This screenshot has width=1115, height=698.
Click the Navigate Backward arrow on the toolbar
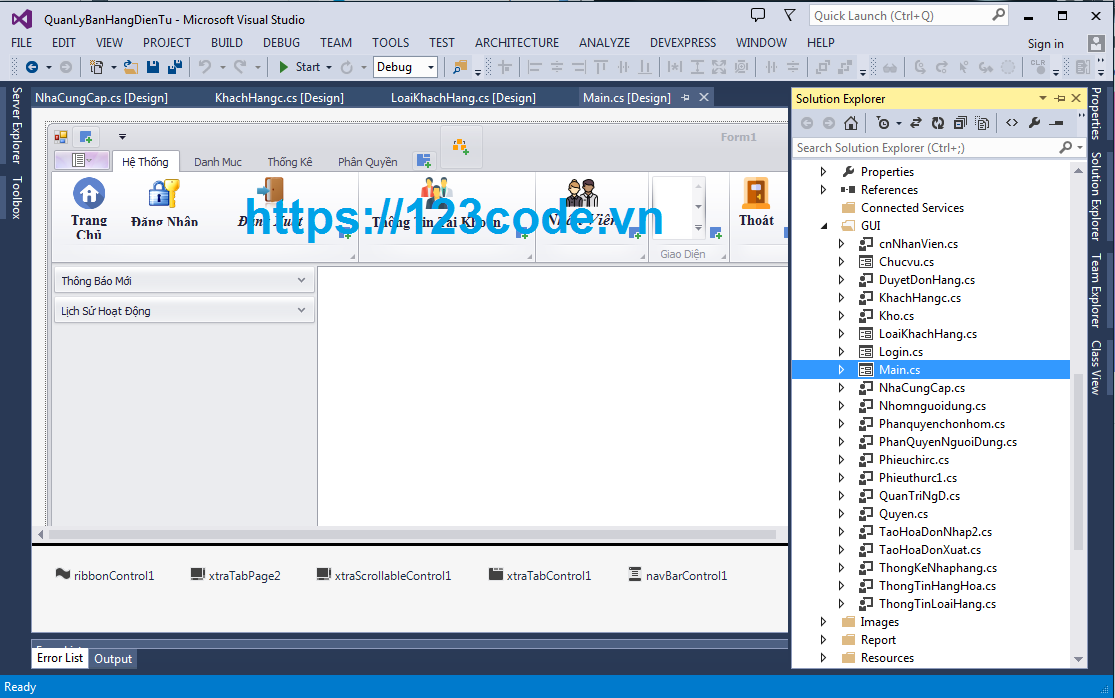coord(33,68)
